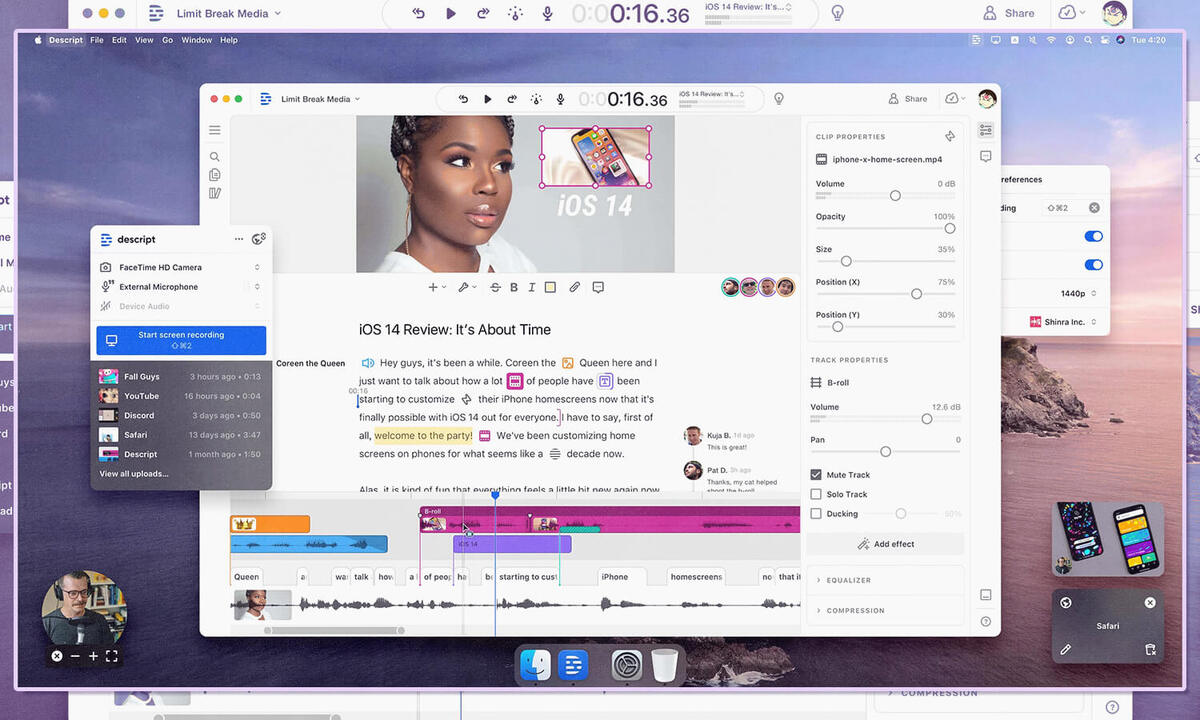
Task: Open the View all uploads link
Action: pyautogui.click(x=134, y=474)
